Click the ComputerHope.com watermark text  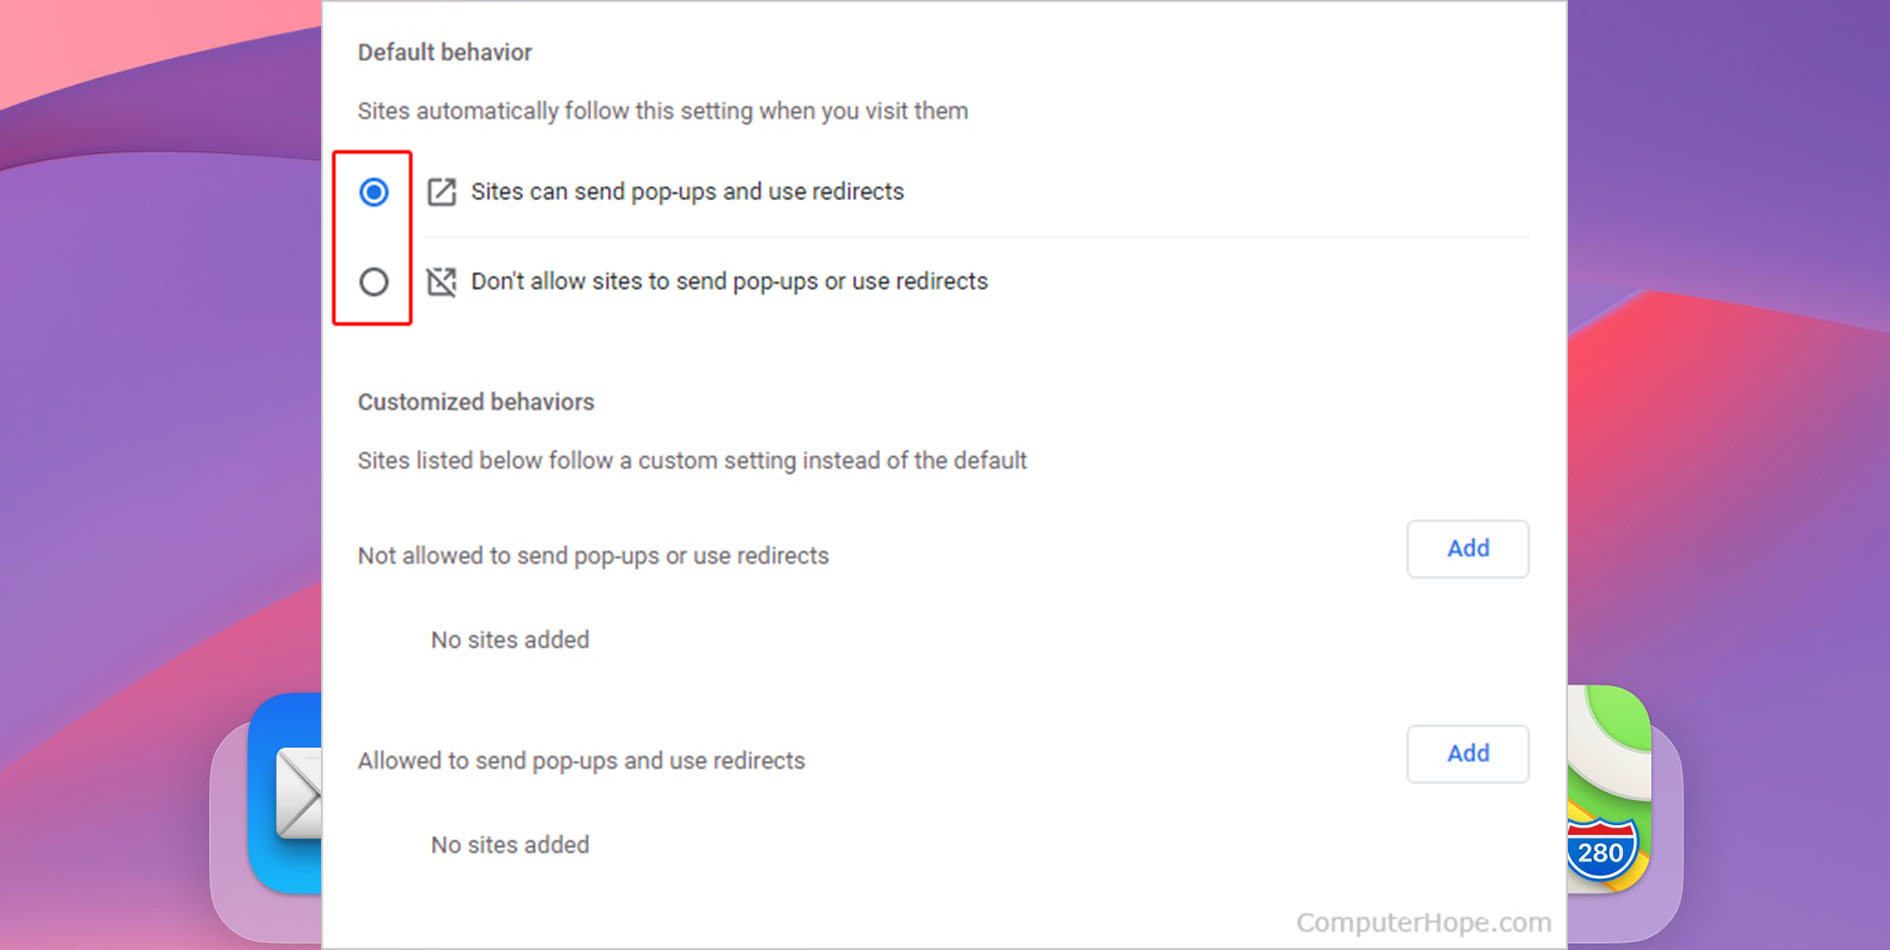[1423, 922]
